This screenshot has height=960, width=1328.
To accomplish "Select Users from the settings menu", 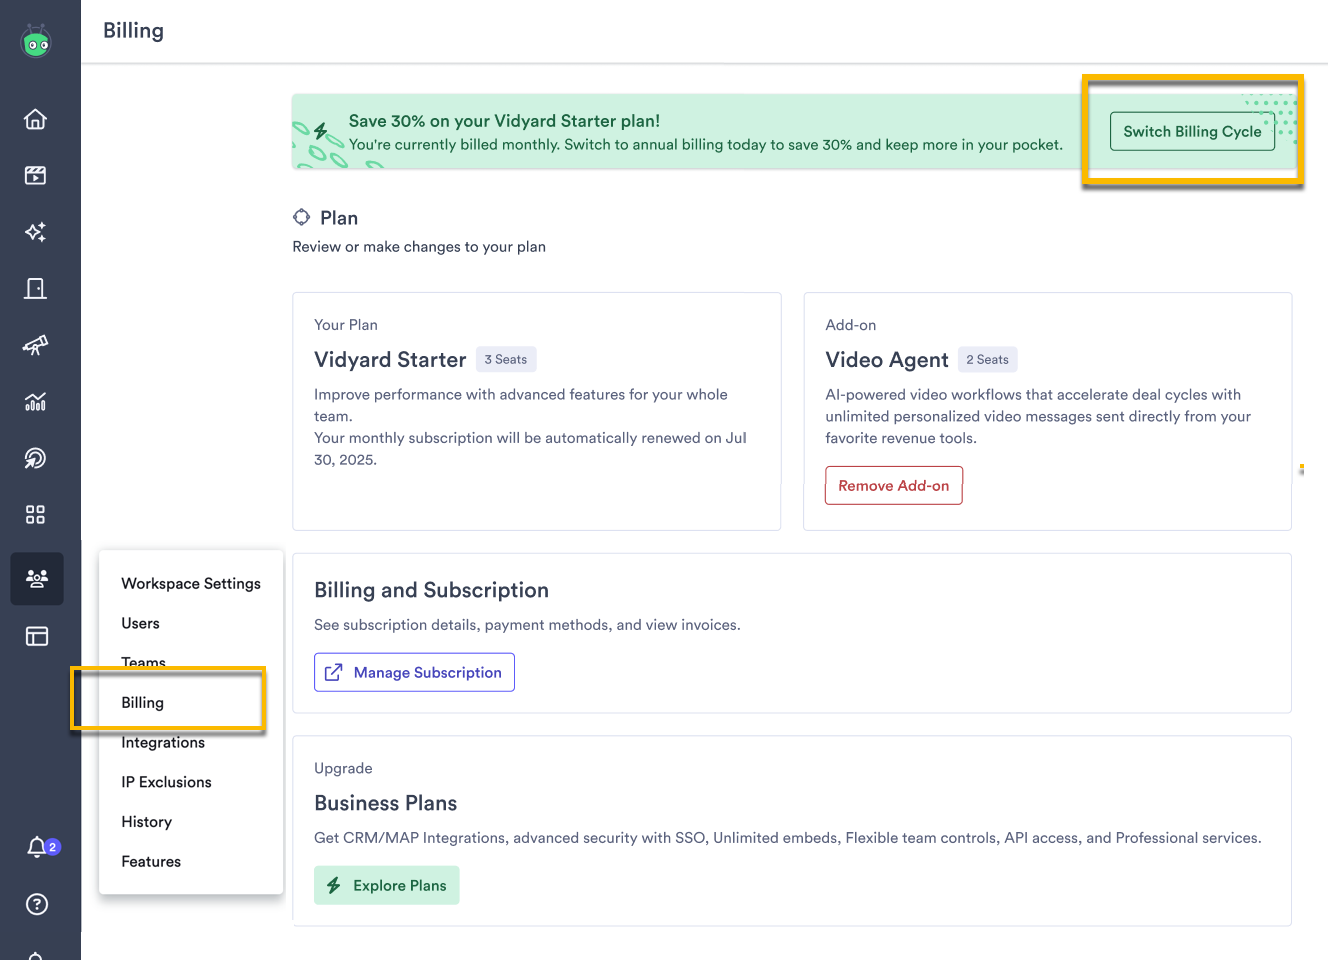I will click(140, 623).
